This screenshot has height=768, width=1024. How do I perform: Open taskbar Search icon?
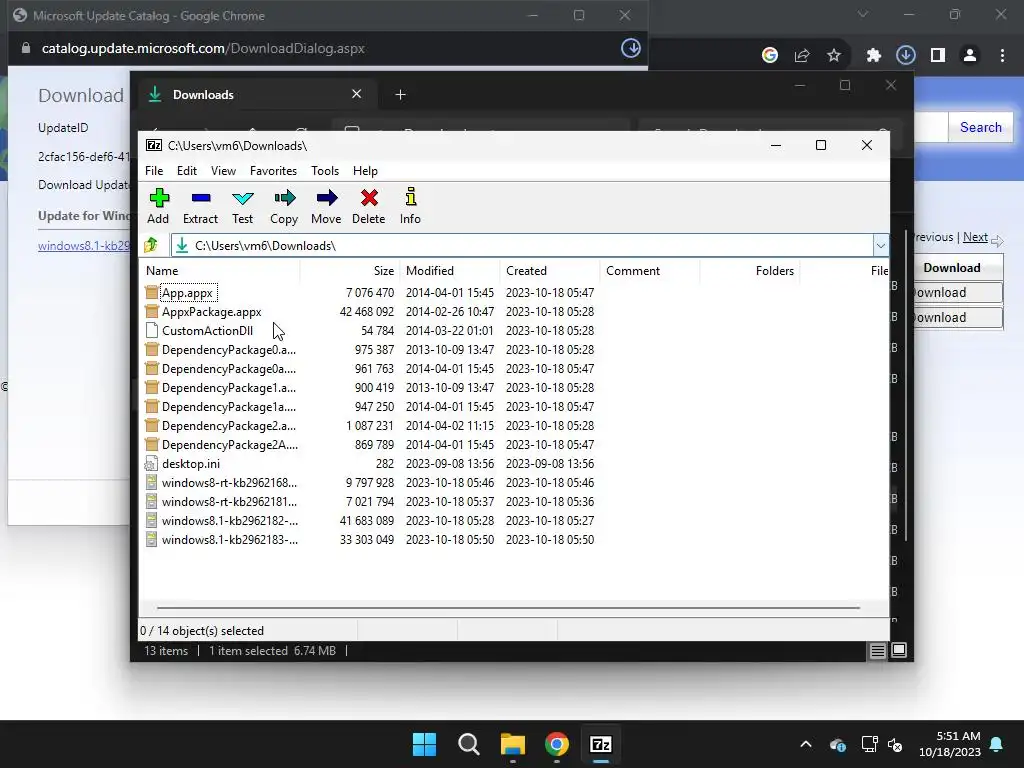[468, 744]
